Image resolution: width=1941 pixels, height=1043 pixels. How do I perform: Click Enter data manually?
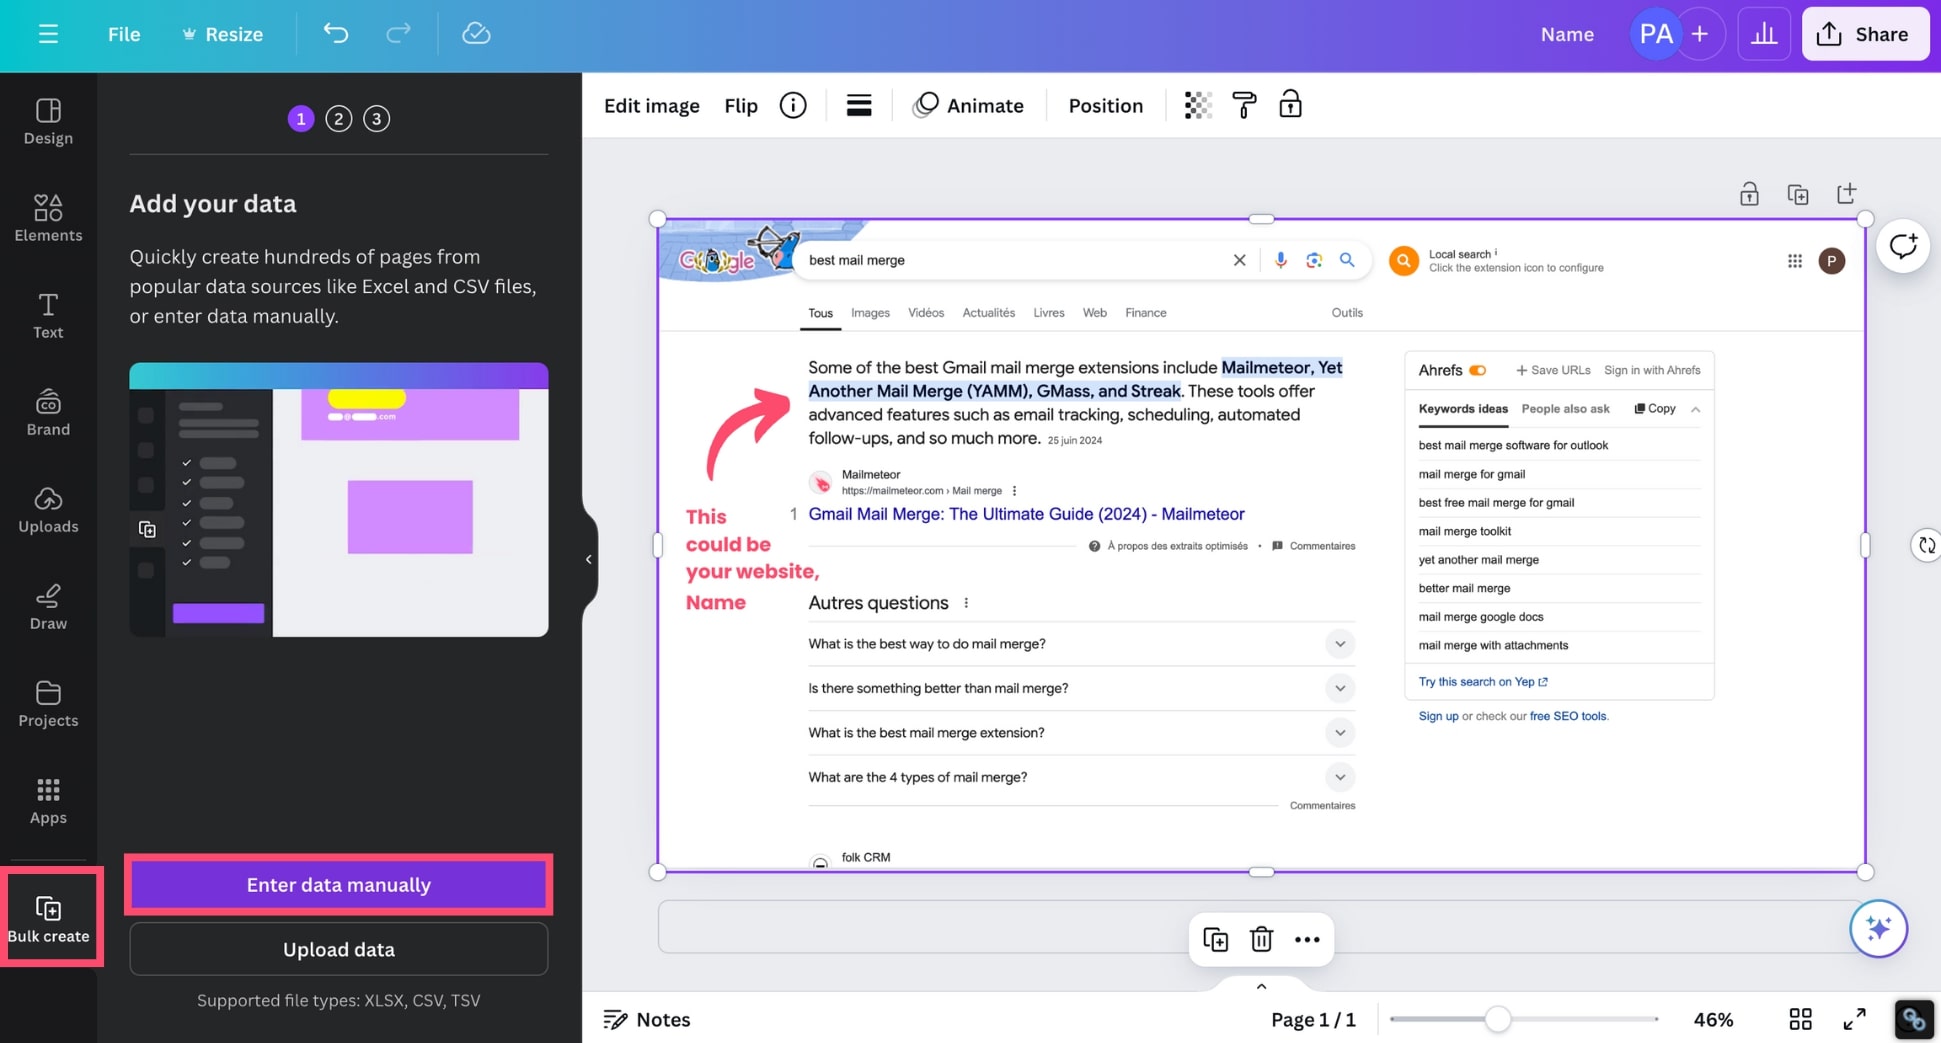pos(339,885)
